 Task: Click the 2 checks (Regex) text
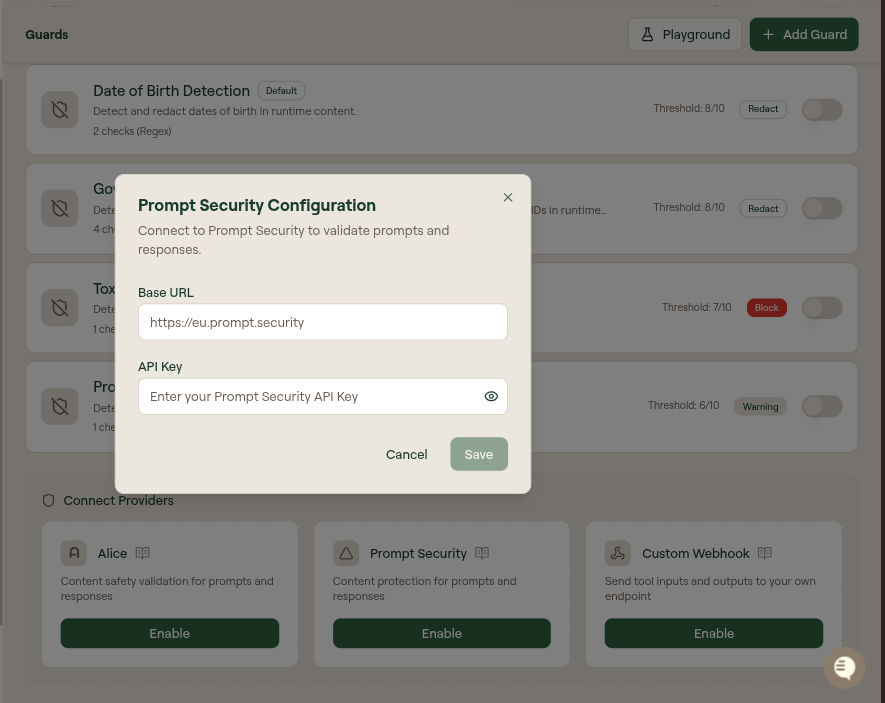(132, 131)
